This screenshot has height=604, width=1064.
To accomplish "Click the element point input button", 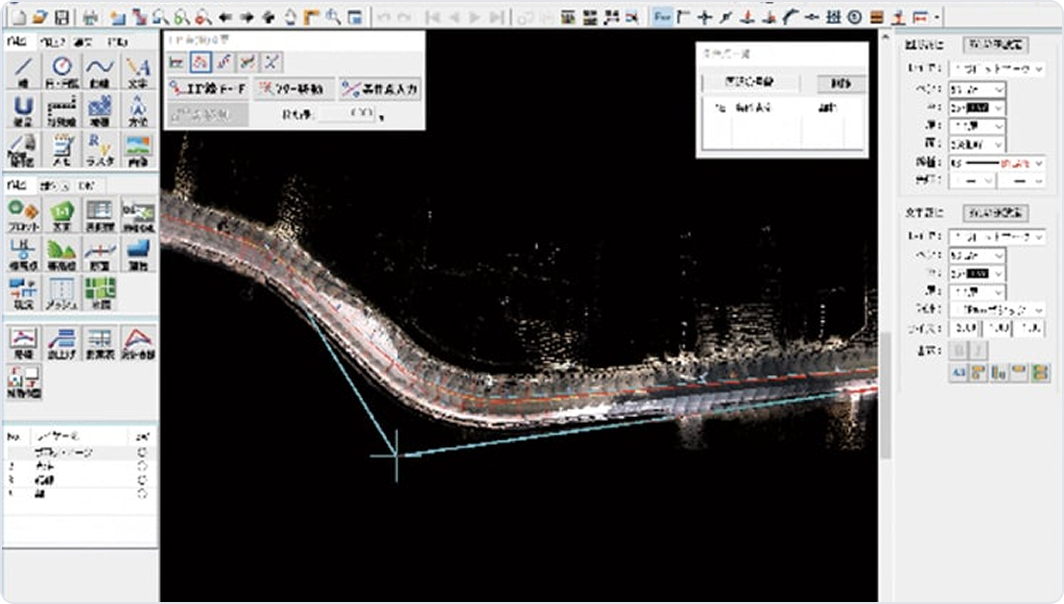I will click(x=381, y=89).
